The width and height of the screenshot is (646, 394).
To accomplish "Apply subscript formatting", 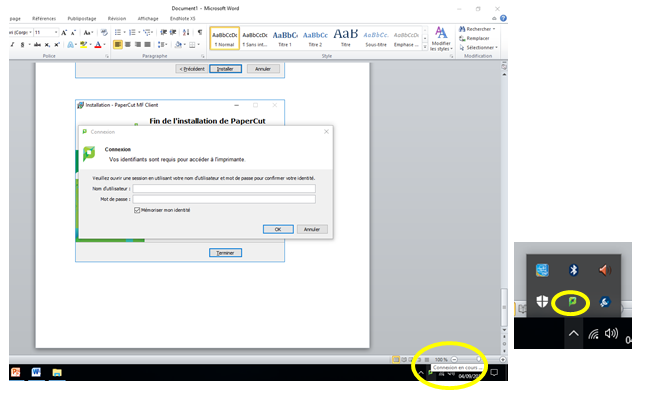I will tap(47, 45).
